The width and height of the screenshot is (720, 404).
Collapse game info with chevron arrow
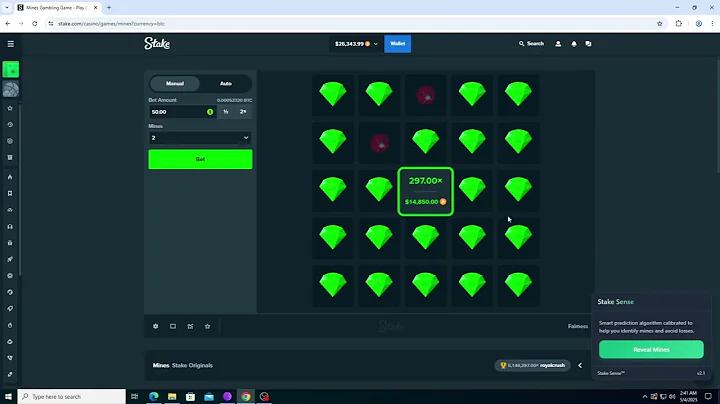point(580,365)
